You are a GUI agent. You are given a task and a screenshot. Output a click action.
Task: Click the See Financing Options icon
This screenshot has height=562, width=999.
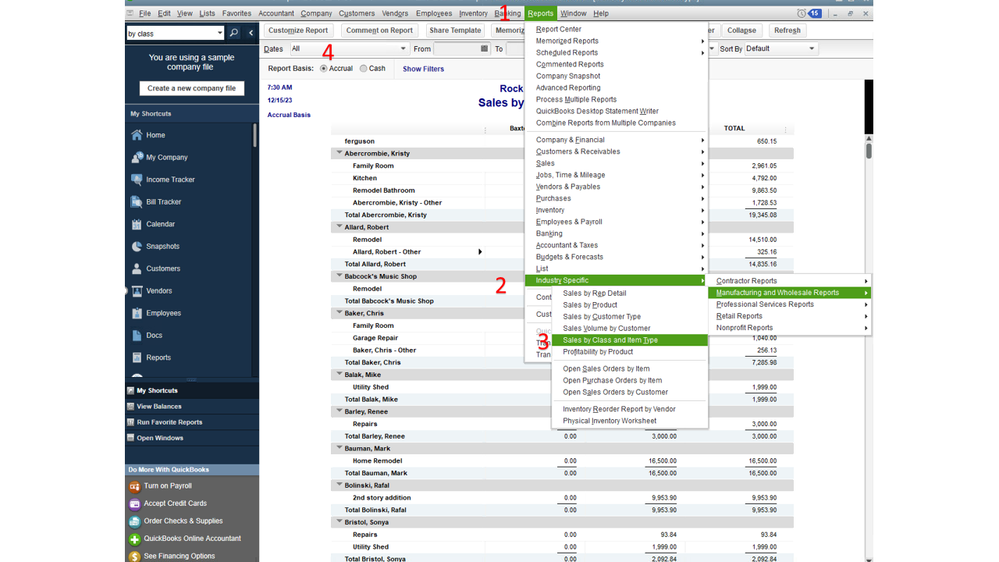[134, 556]
